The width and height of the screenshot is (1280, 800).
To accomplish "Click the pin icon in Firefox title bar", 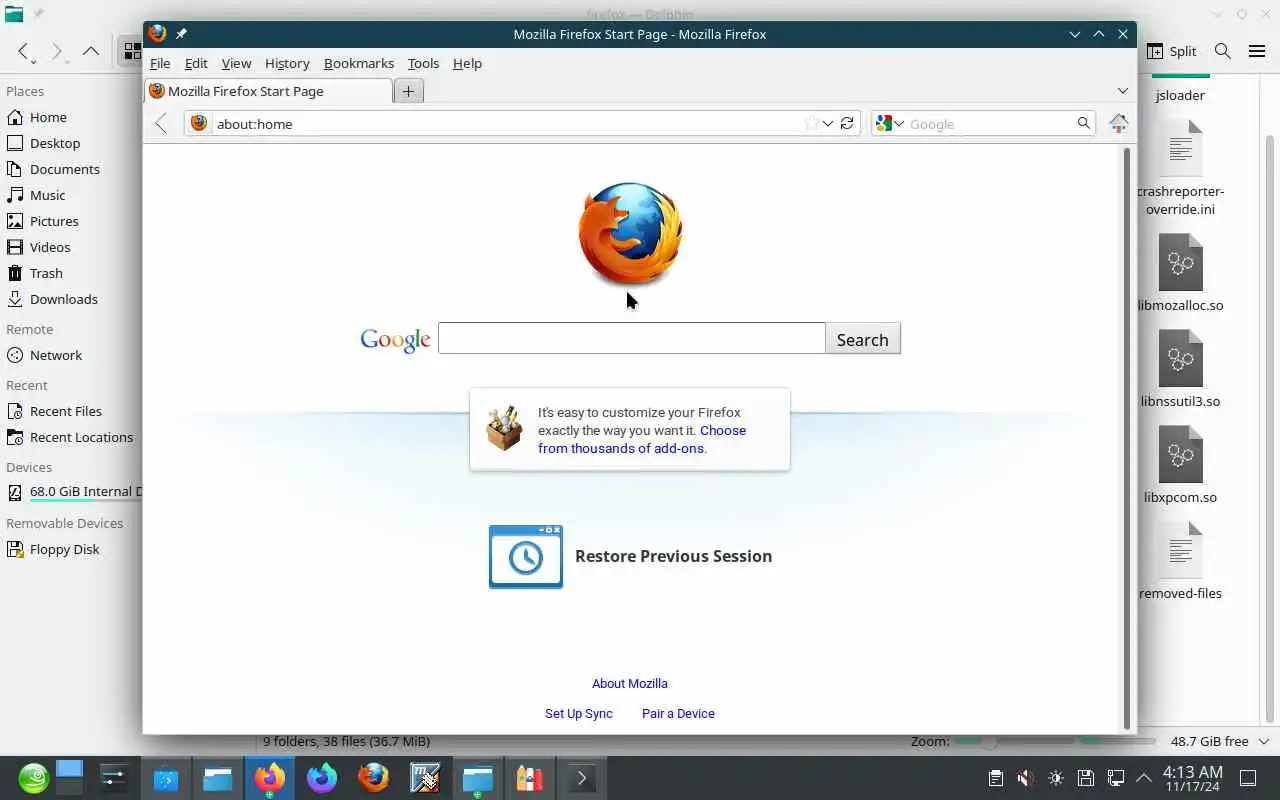I will [x=181, y=34].
